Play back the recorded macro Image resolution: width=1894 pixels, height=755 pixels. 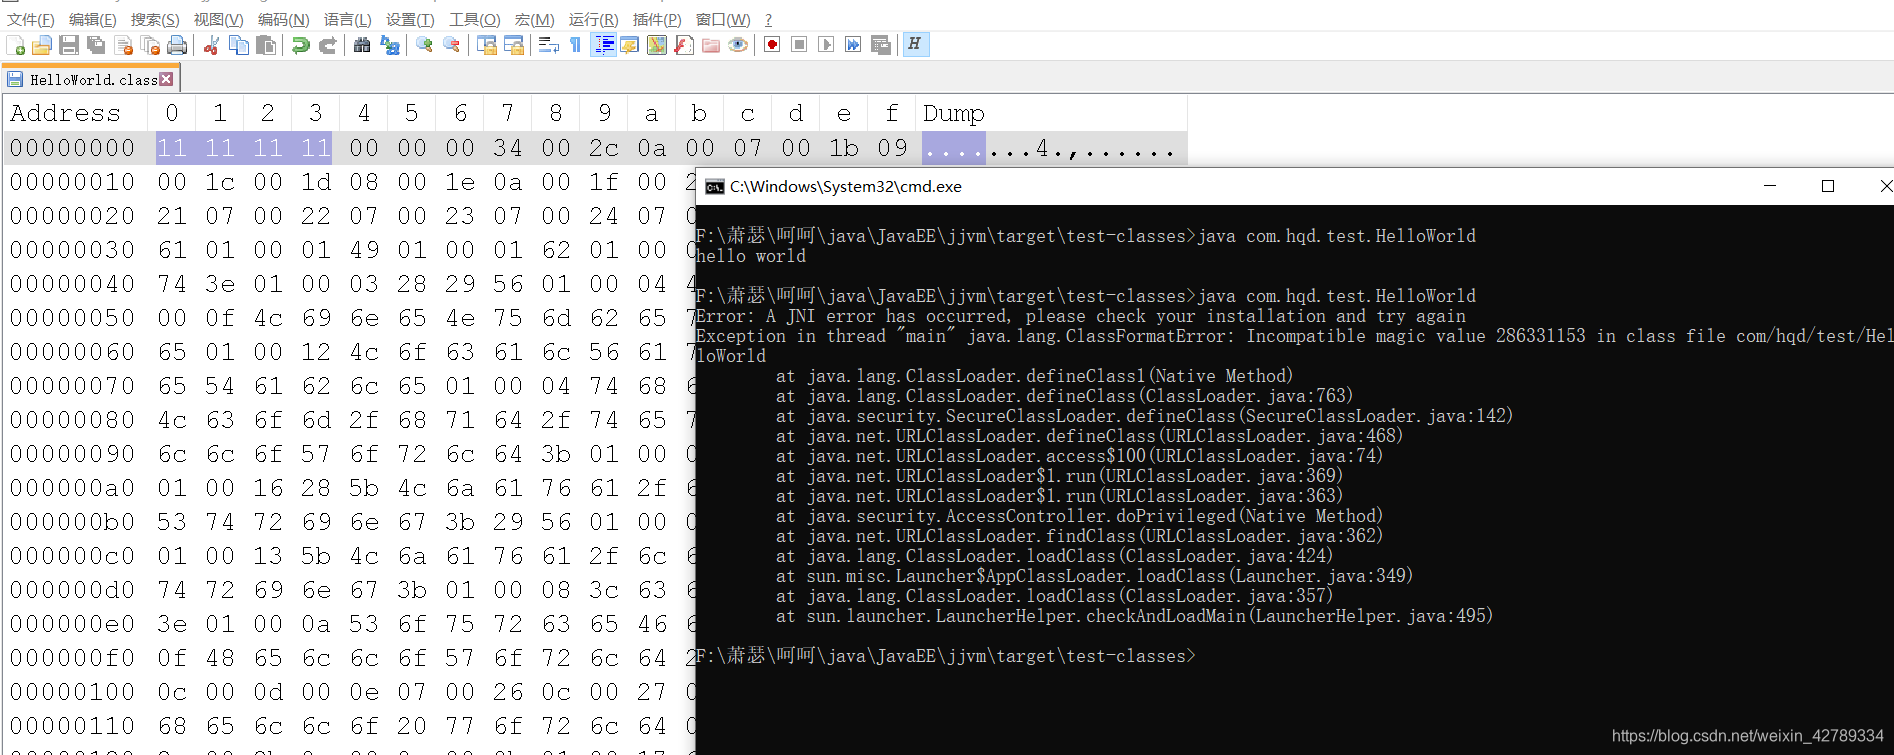826,45
